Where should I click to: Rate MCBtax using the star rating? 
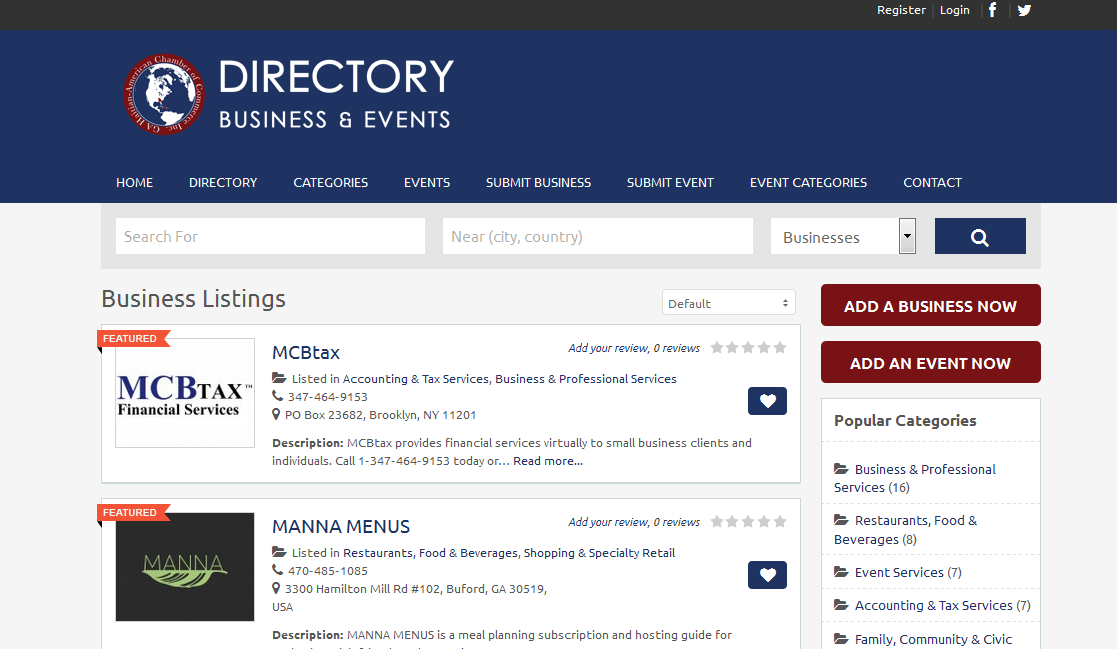[748, 348]
